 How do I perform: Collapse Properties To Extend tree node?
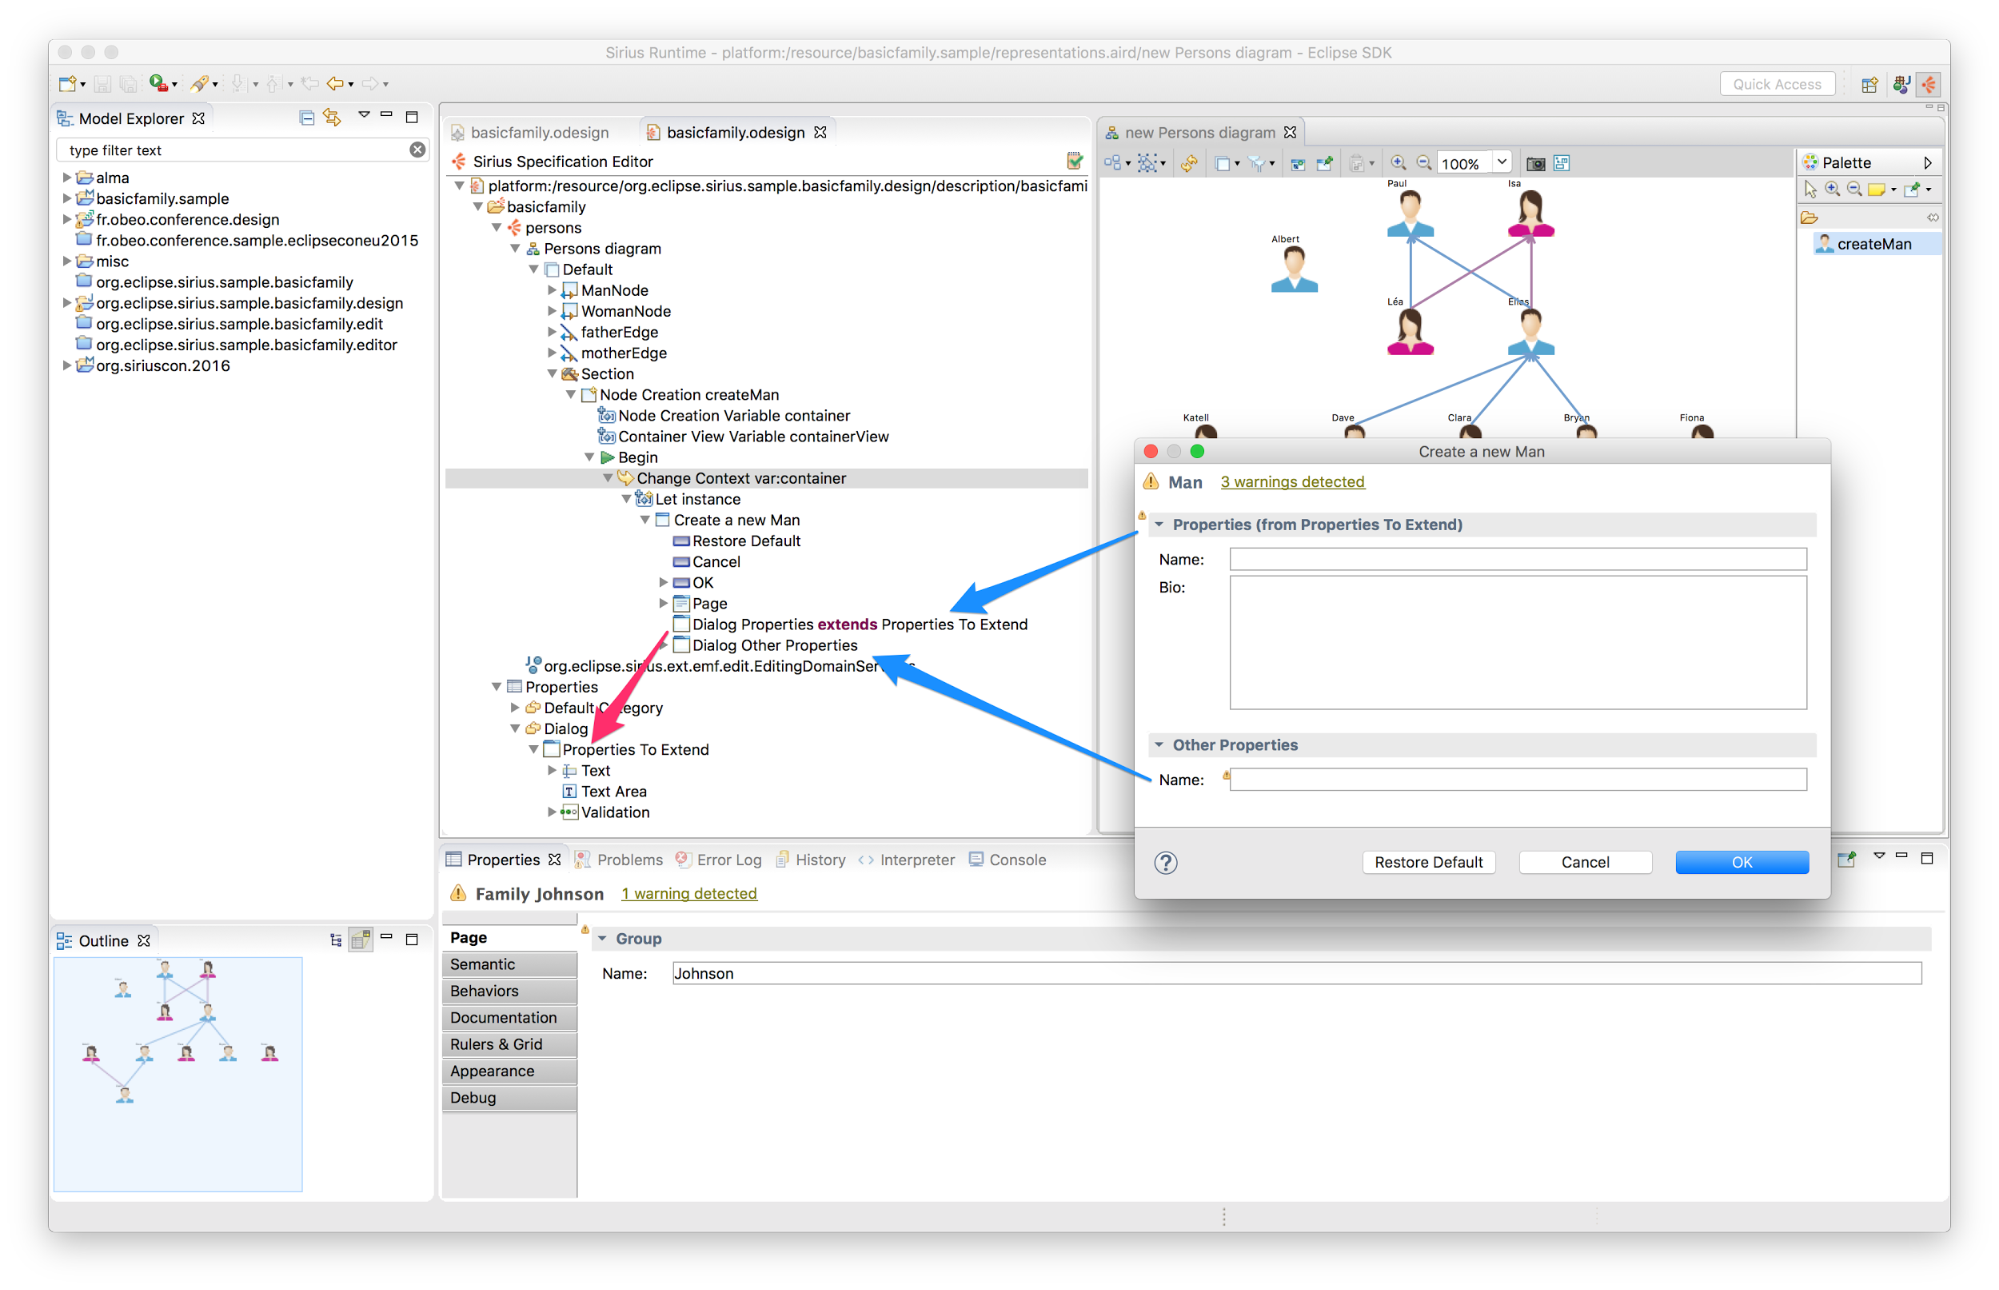click(534, 749)
